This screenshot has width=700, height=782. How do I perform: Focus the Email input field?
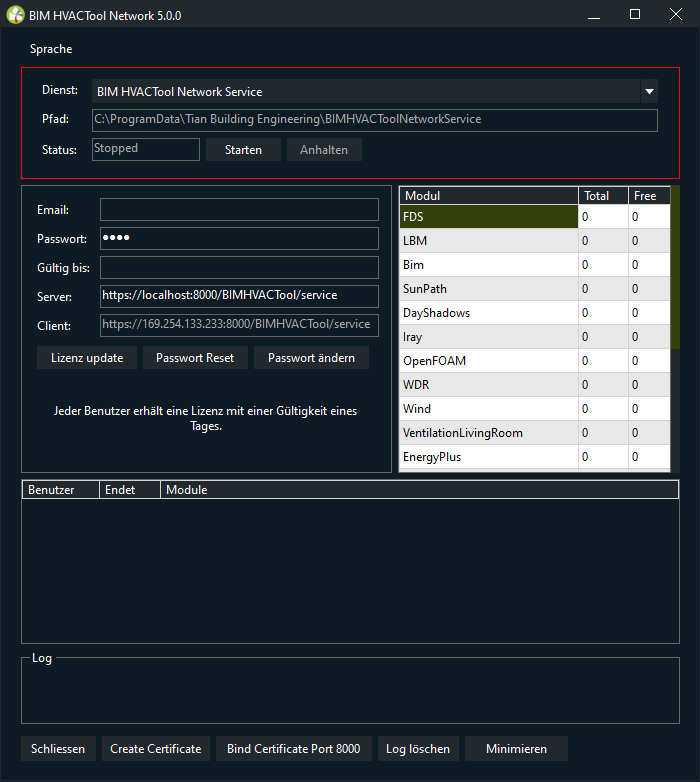click(x=239, y=209)
